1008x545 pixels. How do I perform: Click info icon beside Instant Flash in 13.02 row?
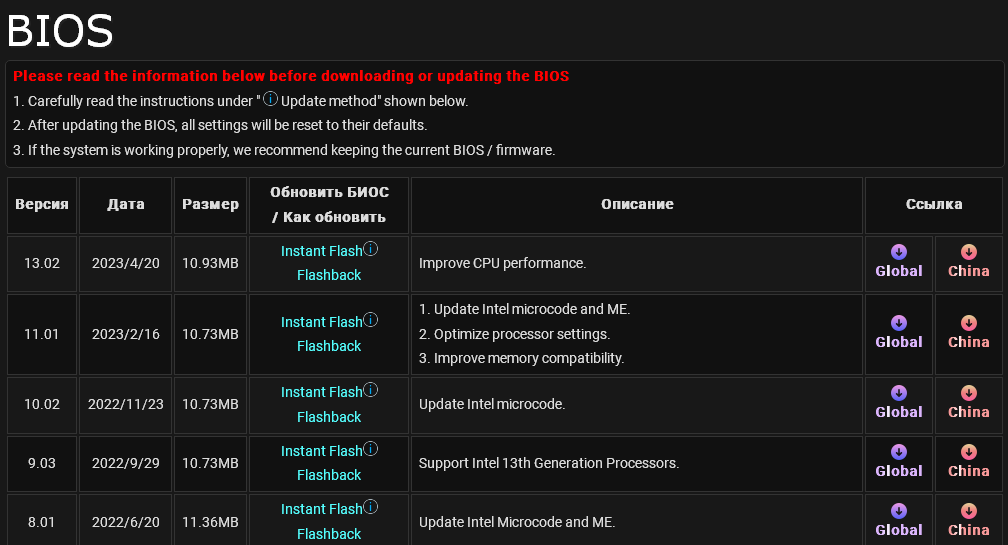point(370,248)
